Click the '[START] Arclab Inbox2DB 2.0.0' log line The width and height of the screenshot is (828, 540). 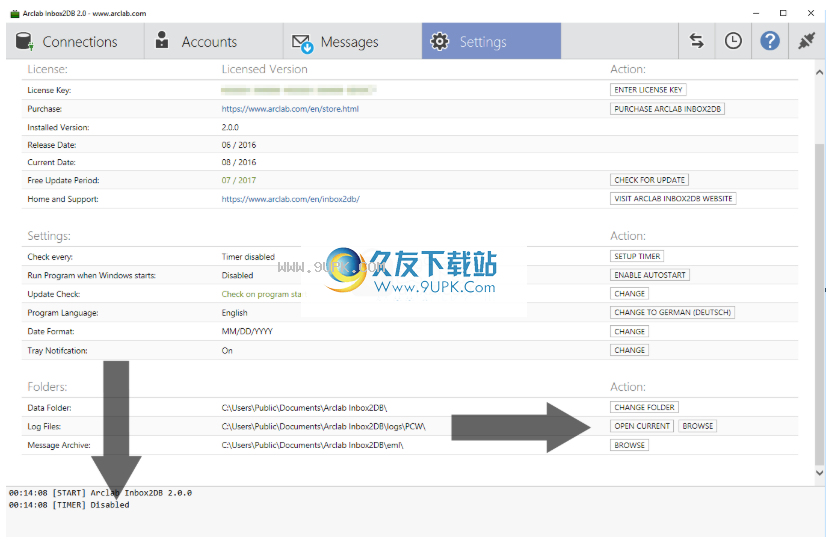tap(100, 492)
